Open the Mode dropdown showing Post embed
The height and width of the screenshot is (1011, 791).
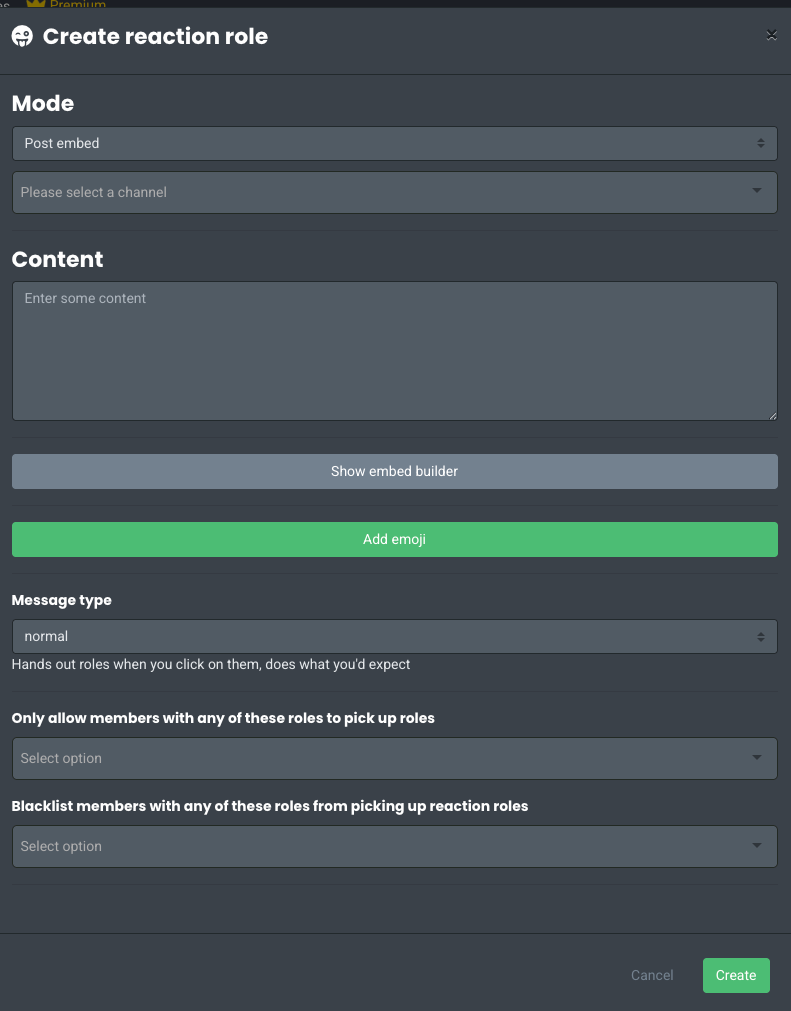[x=380, y=143]
